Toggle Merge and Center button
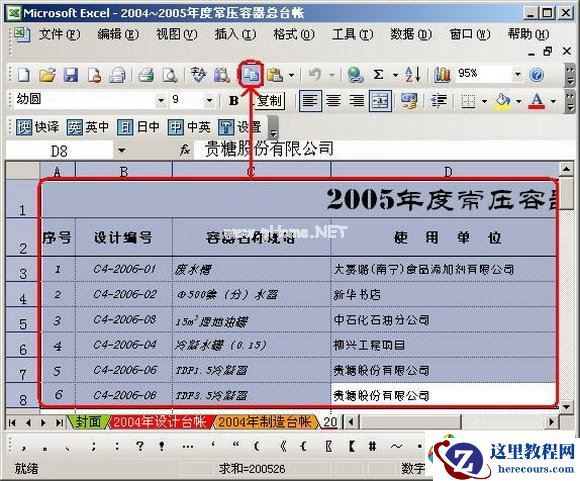Viewport: 580px width, 481px height. click(x=380, y=100)
